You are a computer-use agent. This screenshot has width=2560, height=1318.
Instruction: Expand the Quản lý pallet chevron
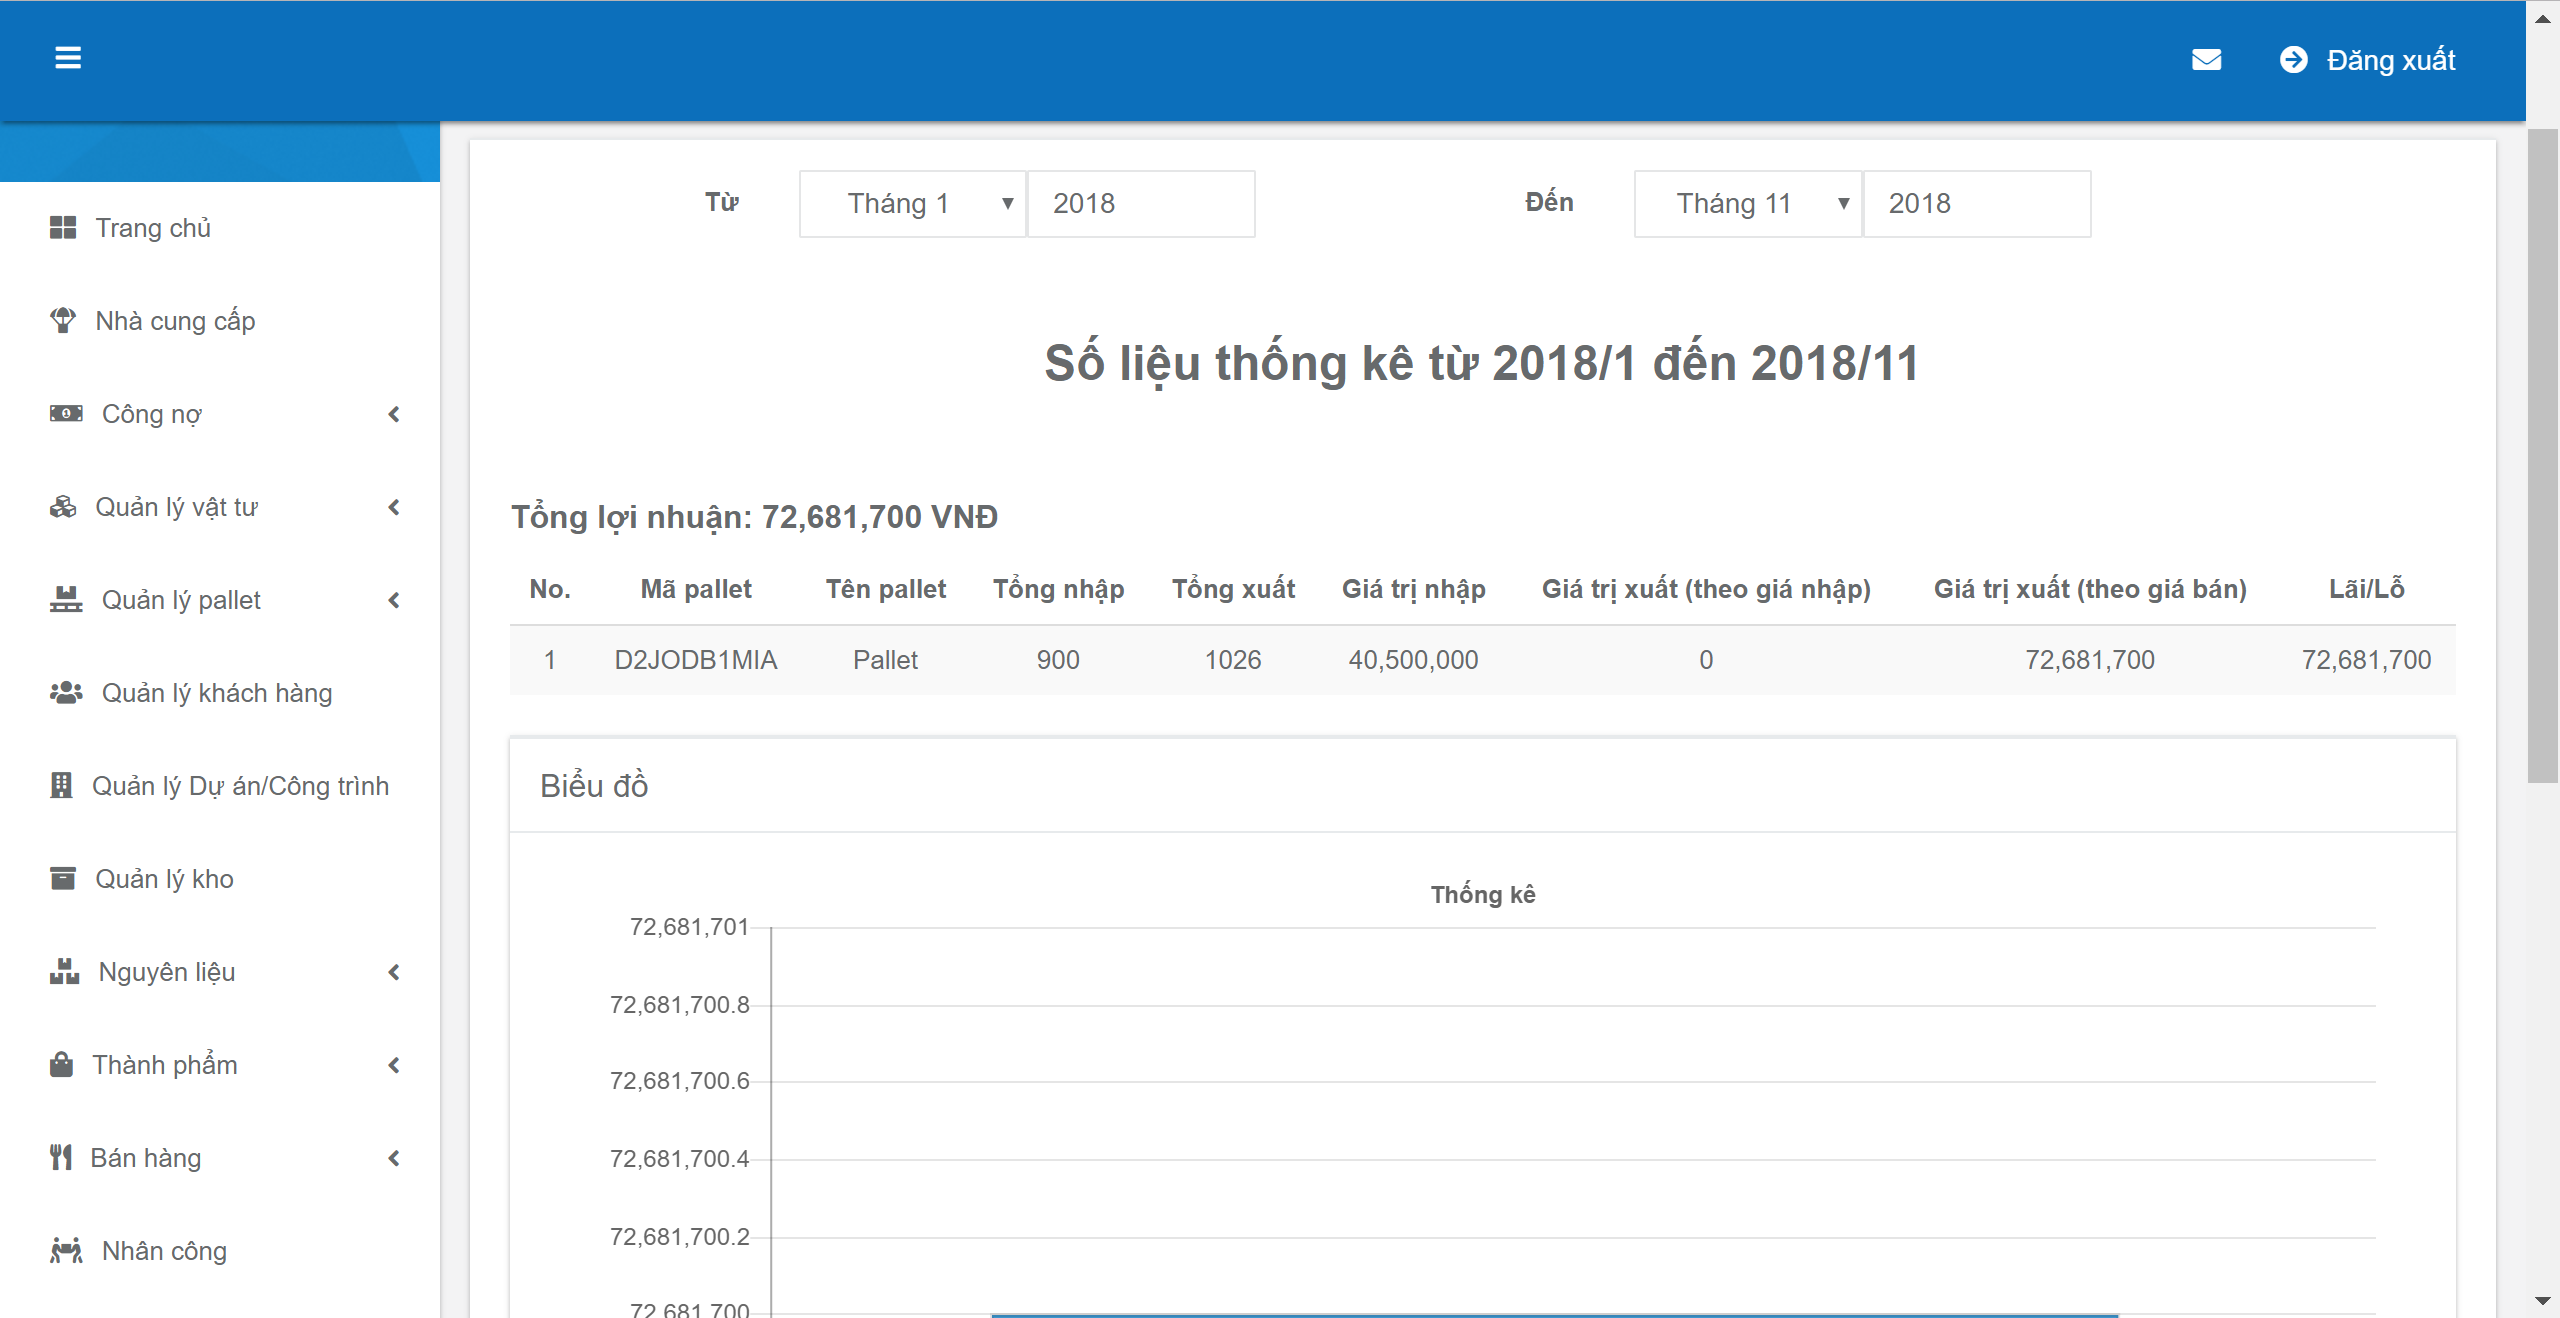394,600
